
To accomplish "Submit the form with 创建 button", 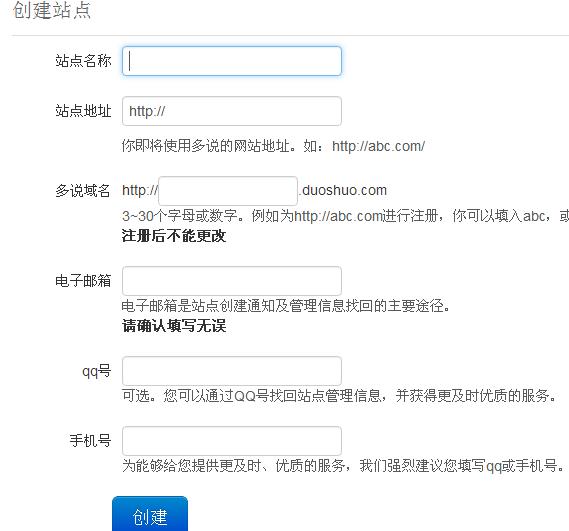I will tap(150, 515).
